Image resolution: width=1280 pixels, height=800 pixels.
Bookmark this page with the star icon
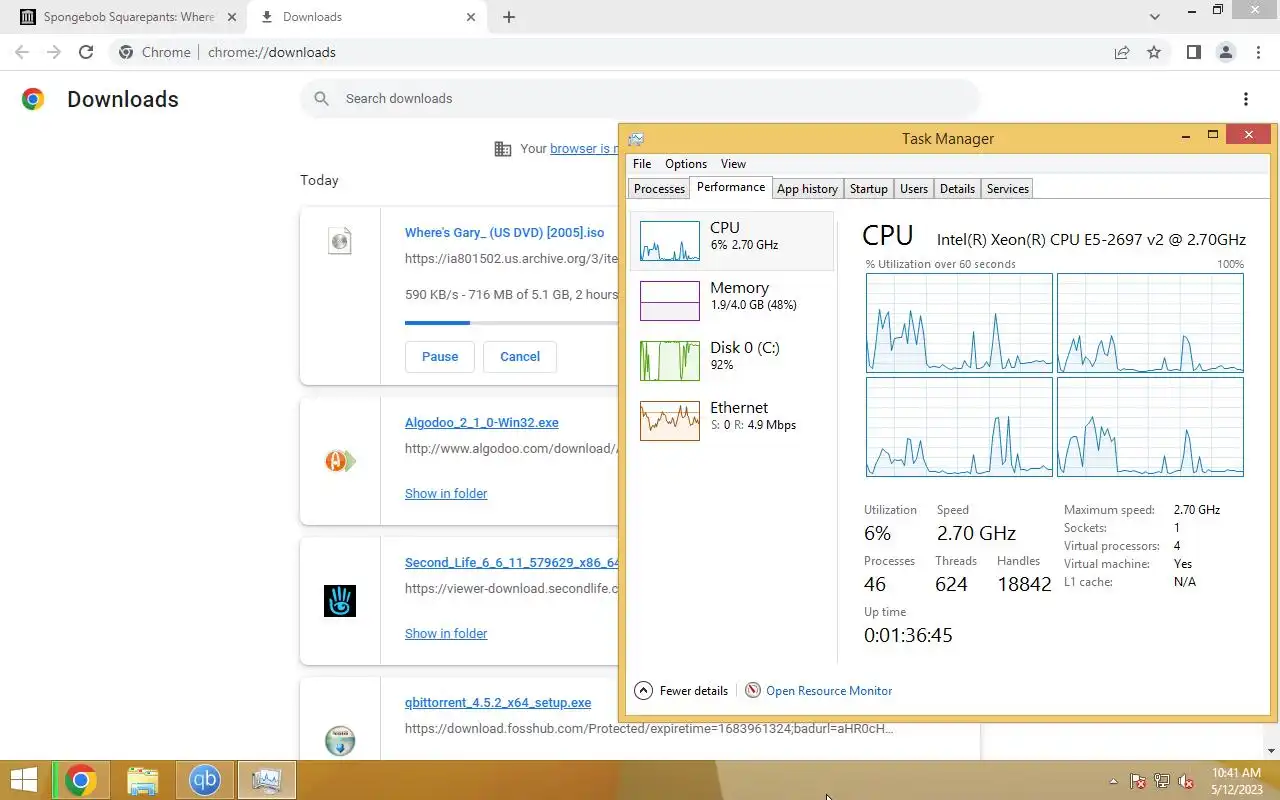(x=1154, y=52)
